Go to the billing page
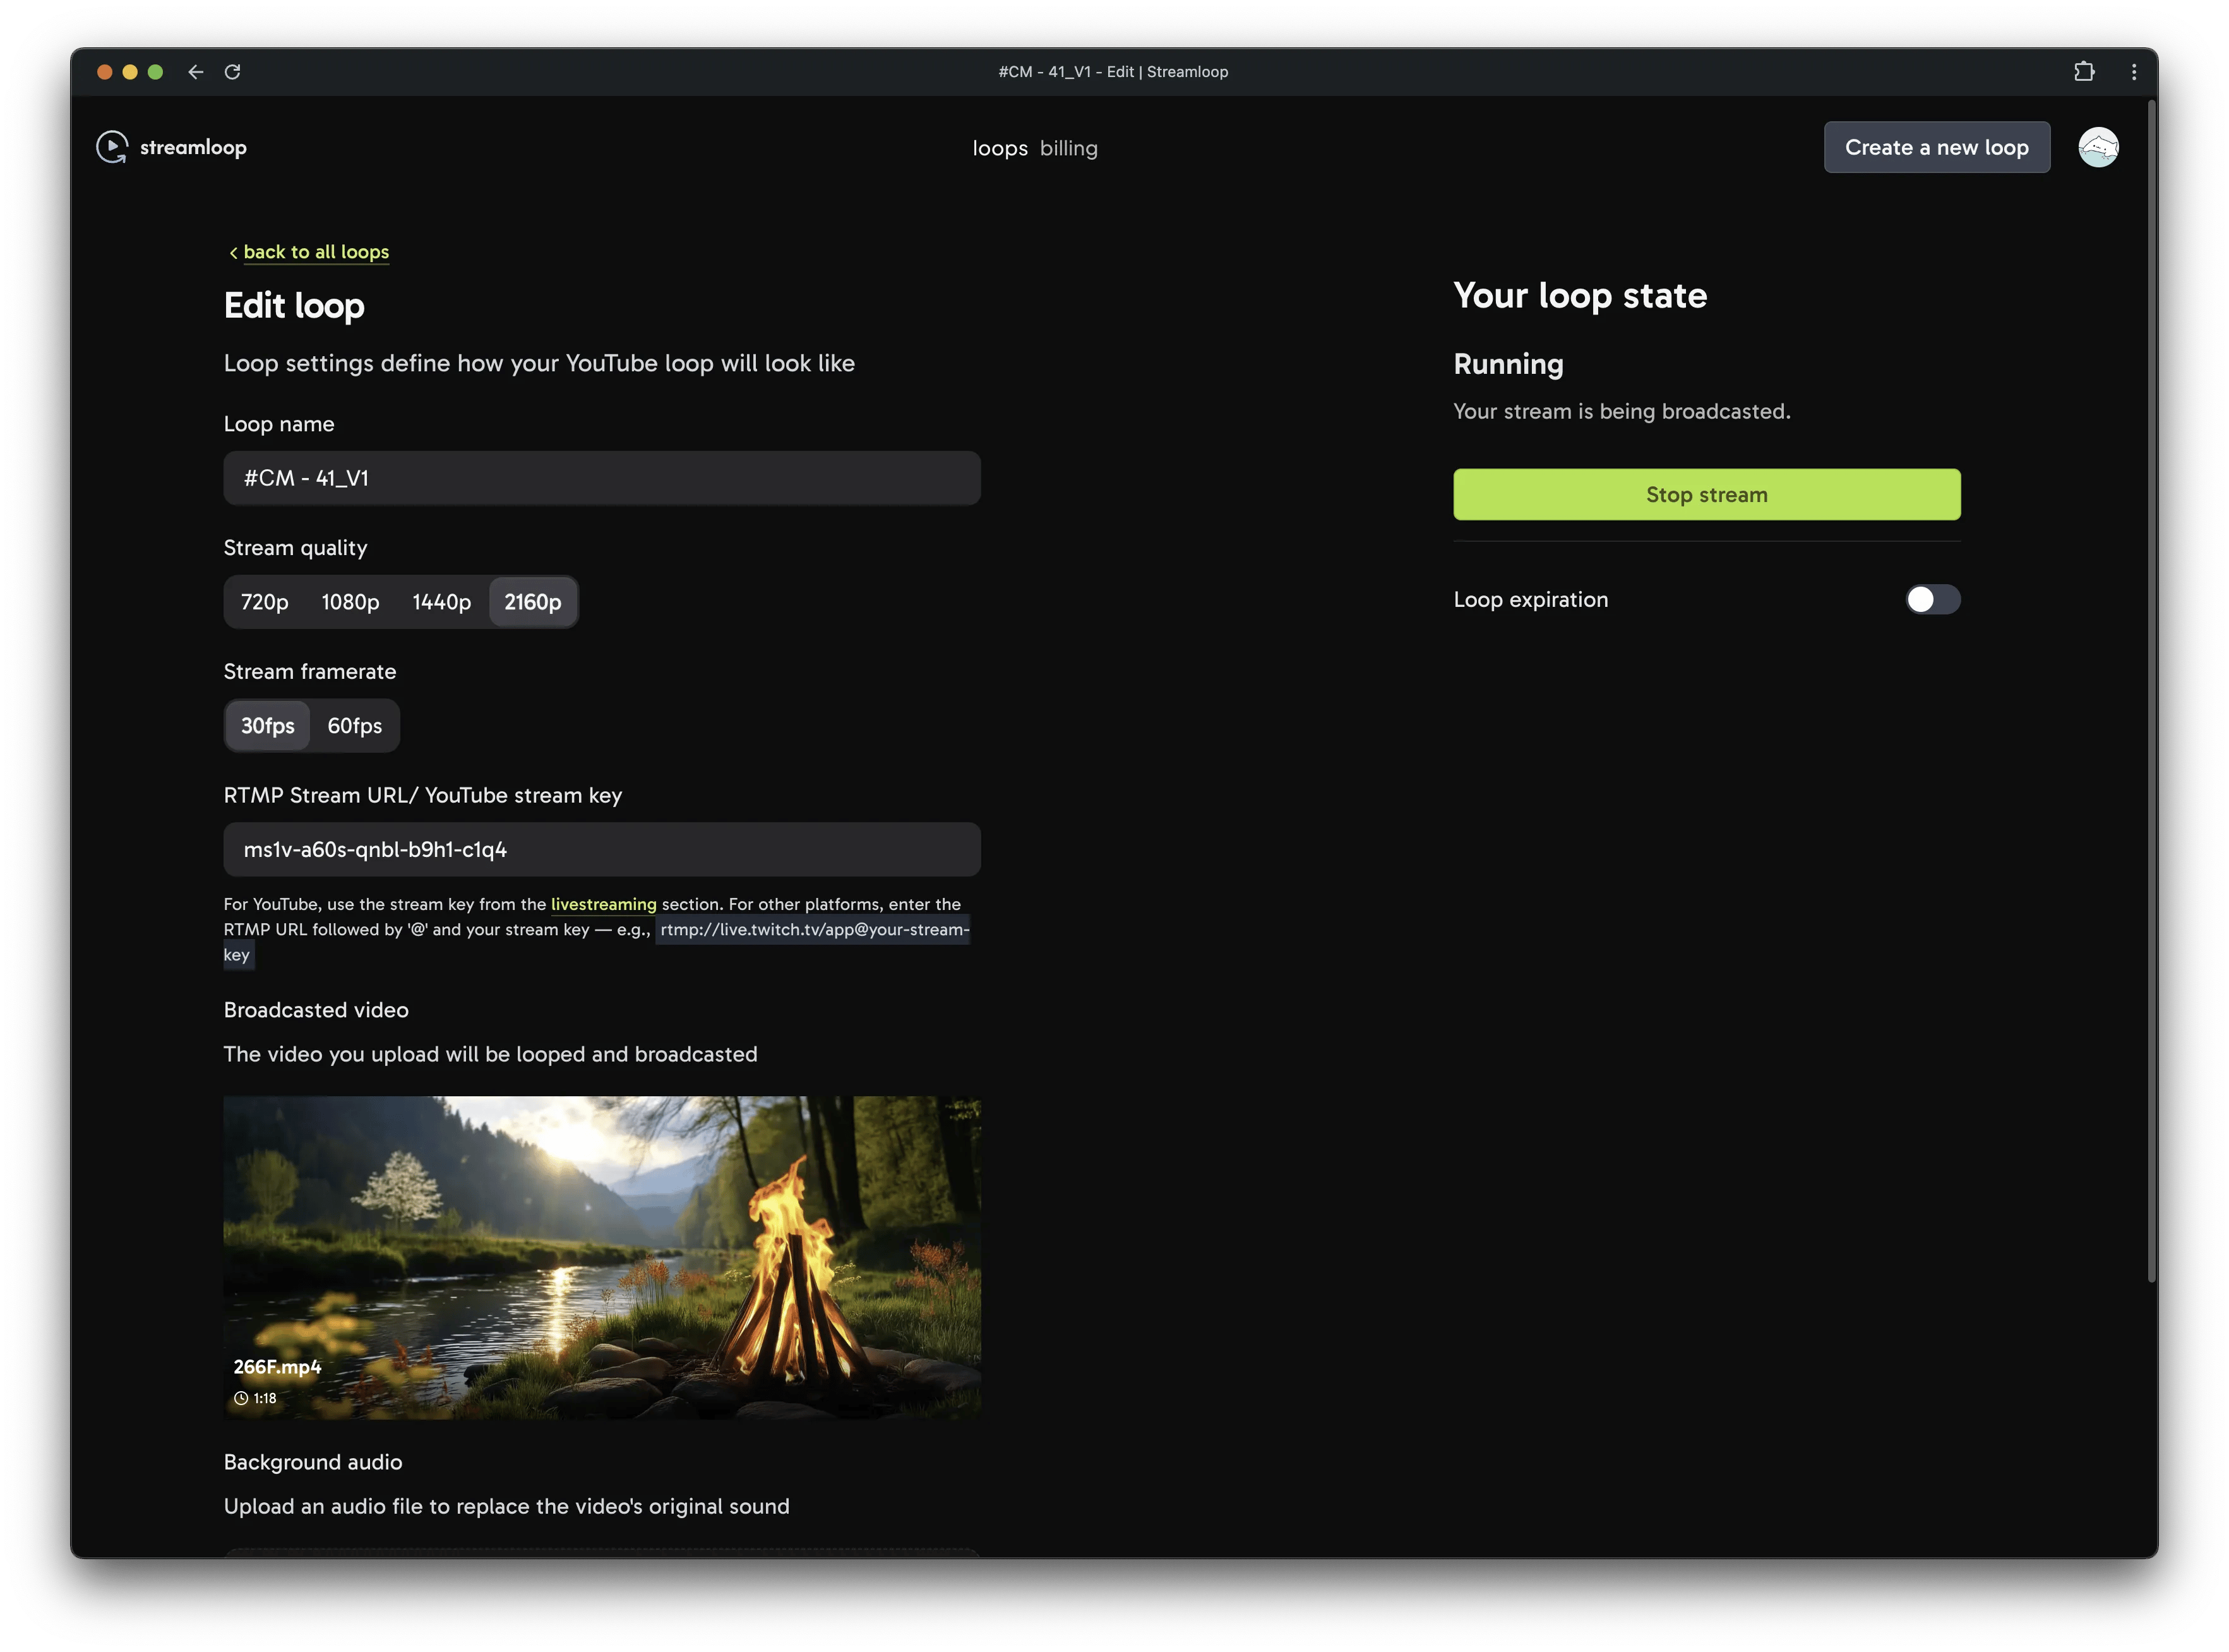Screen dimensions: 2229x1652 1068,147
